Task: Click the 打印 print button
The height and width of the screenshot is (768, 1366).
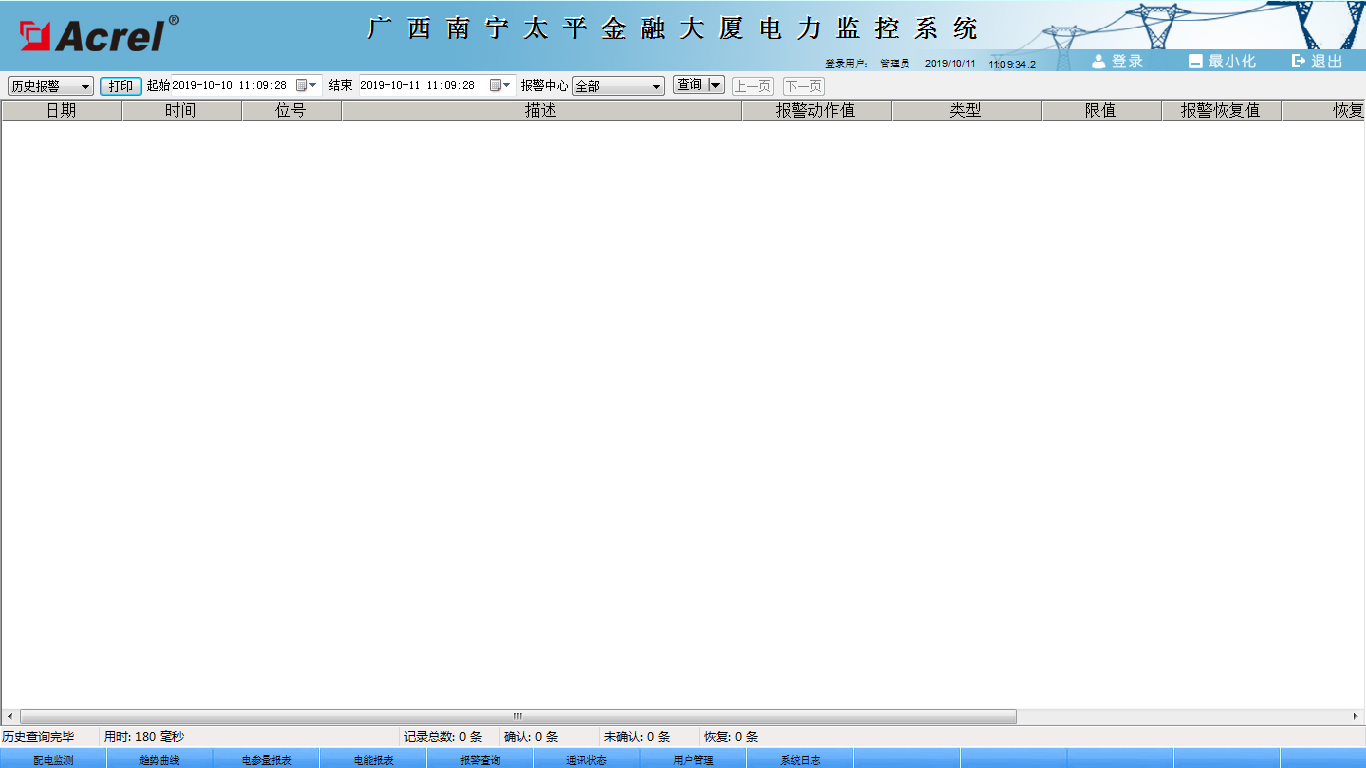Action: [120, 86]
